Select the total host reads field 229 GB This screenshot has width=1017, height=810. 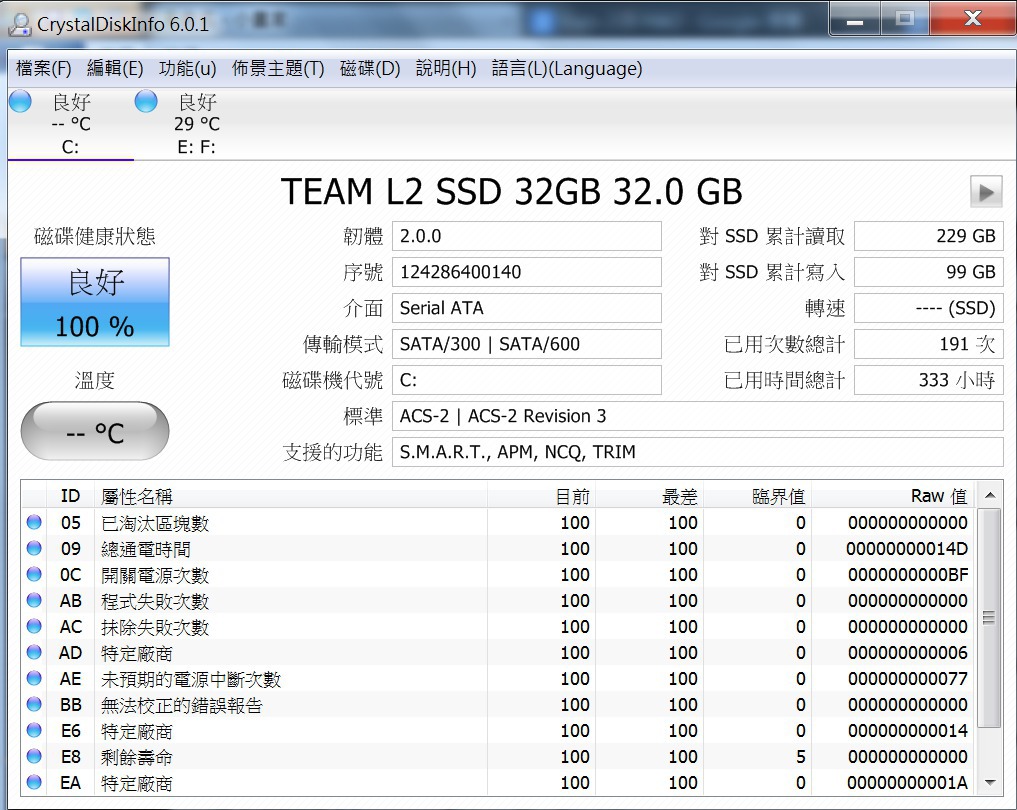[929, 236]
